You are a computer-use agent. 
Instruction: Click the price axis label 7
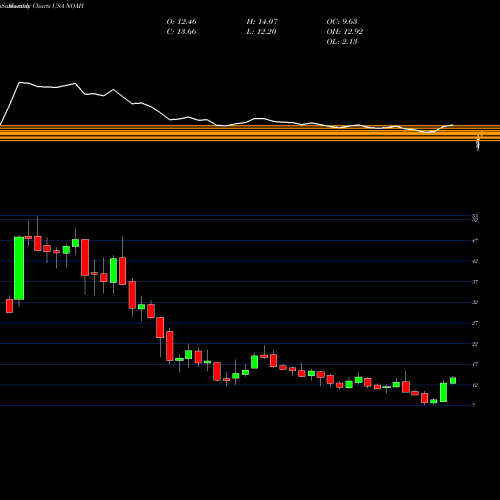474,406
